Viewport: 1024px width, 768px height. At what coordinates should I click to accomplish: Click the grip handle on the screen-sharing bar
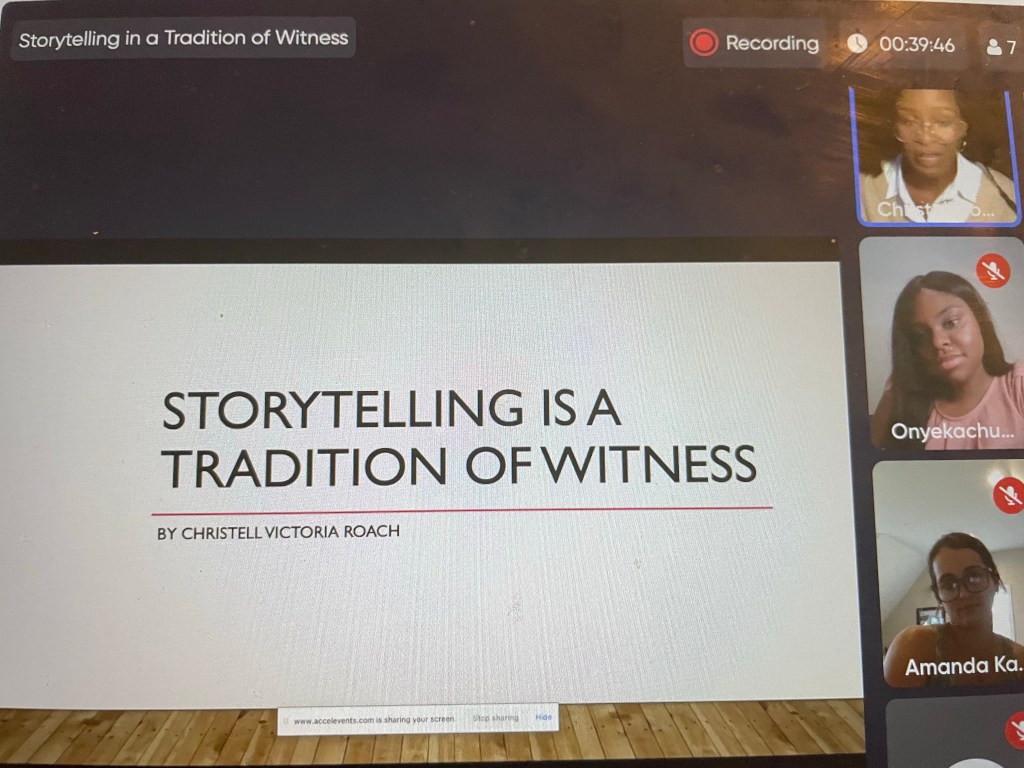click(287, 720)
